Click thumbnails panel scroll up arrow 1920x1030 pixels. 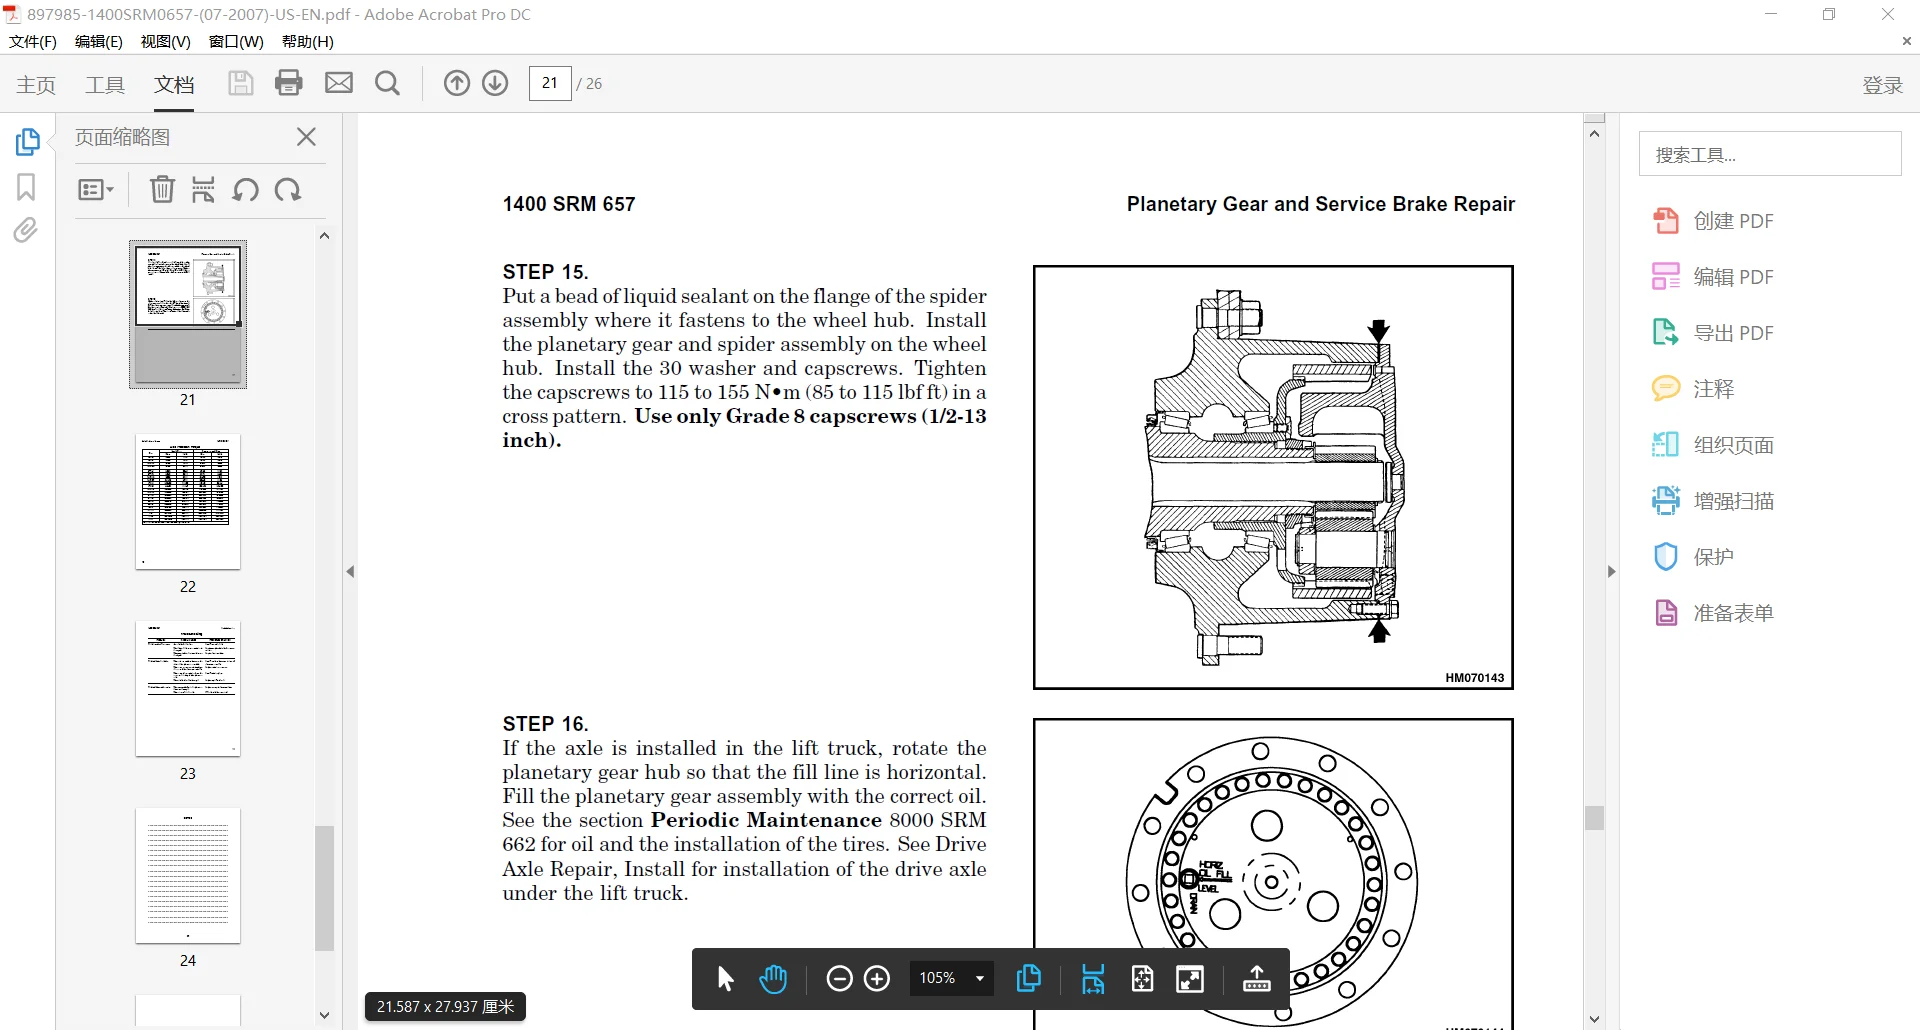324,236
